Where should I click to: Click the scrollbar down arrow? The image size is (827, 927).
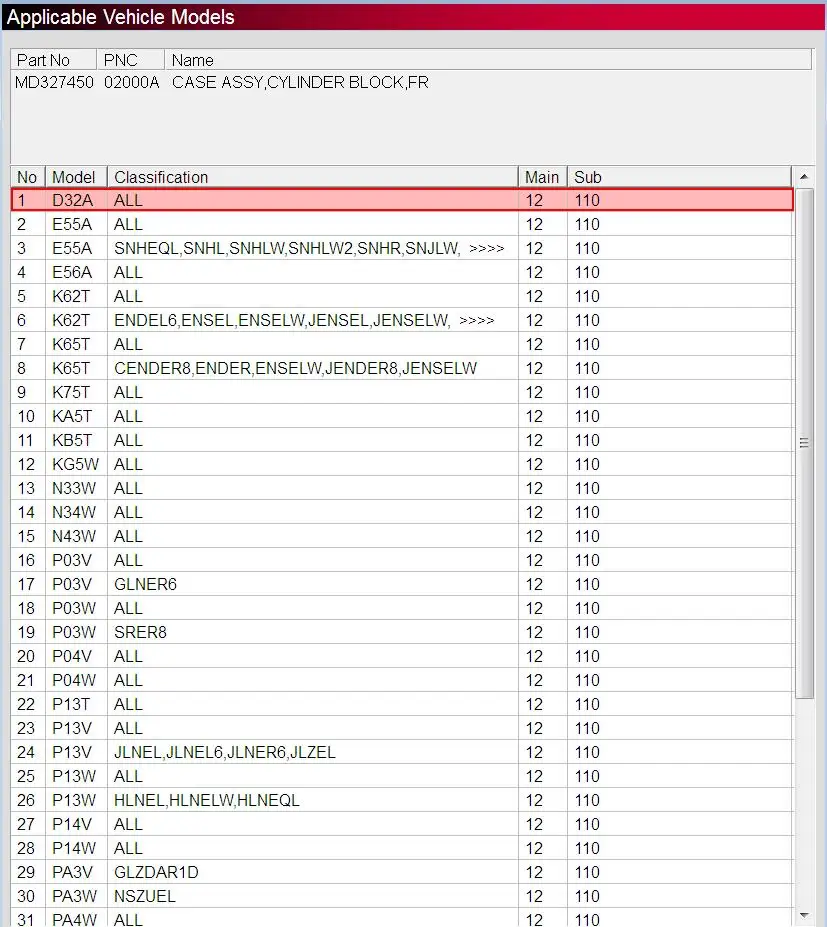[803, 916]
